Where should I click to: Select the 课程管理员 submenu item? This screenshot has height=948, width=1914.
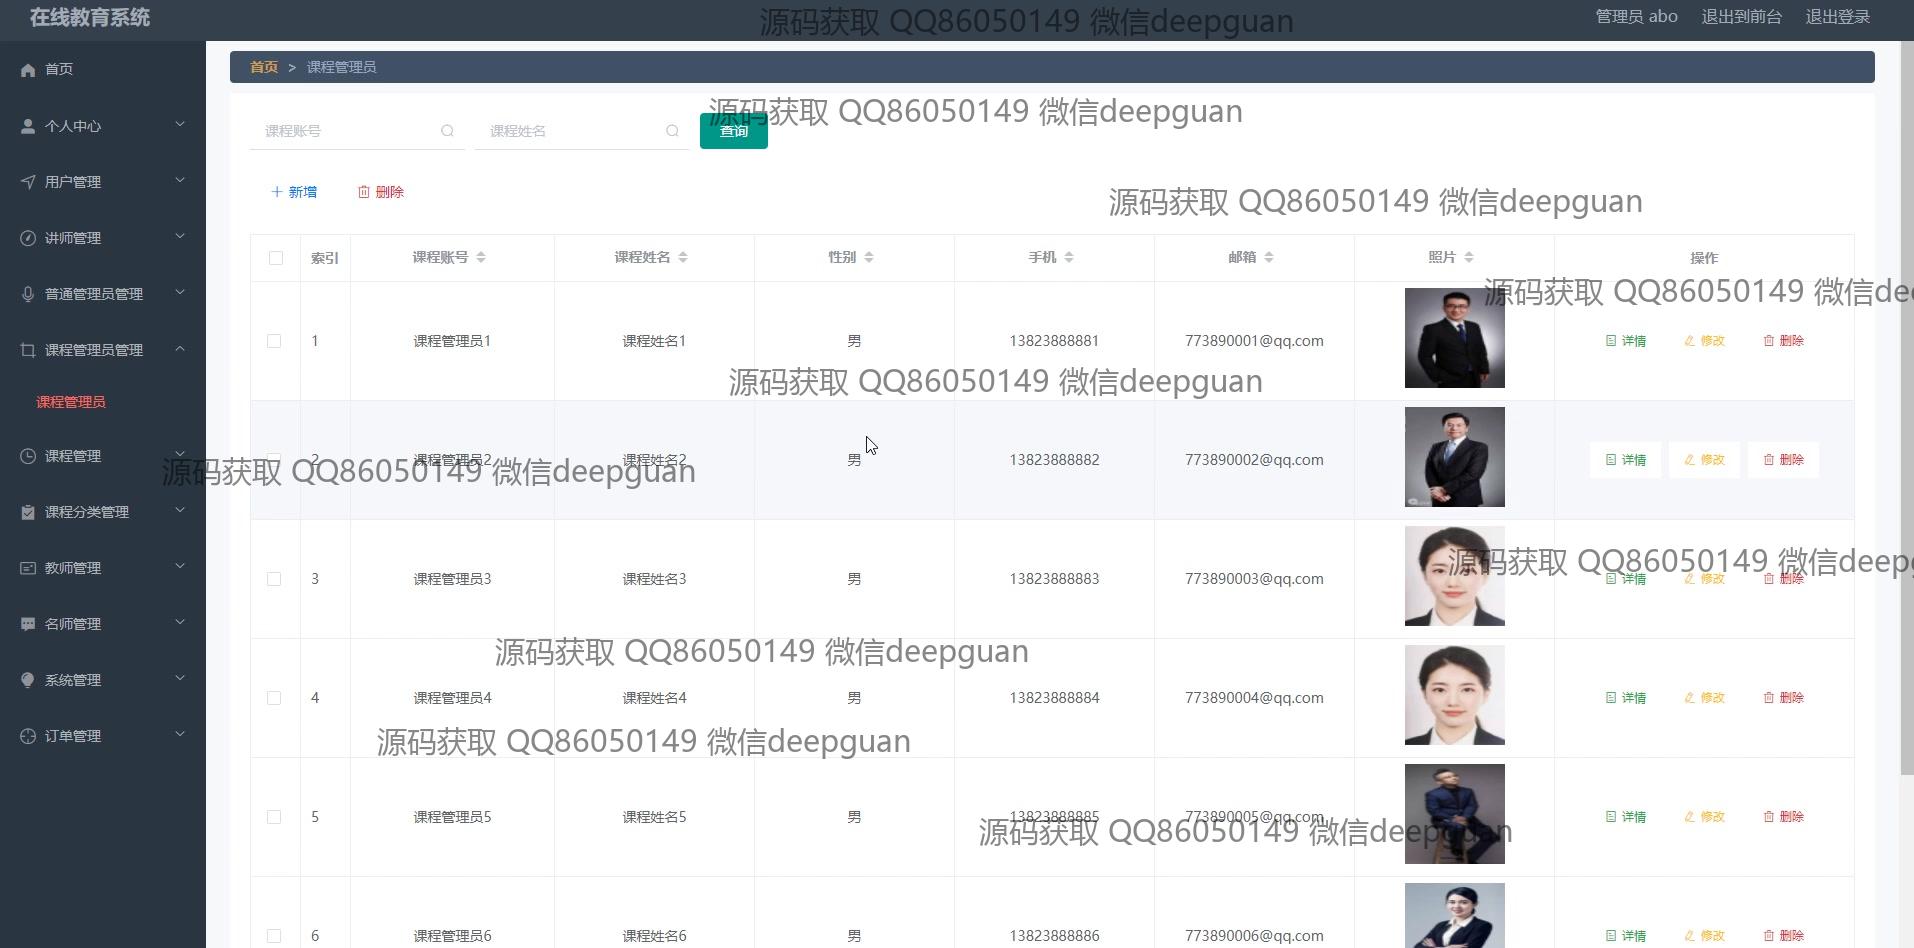click(71, 402)
